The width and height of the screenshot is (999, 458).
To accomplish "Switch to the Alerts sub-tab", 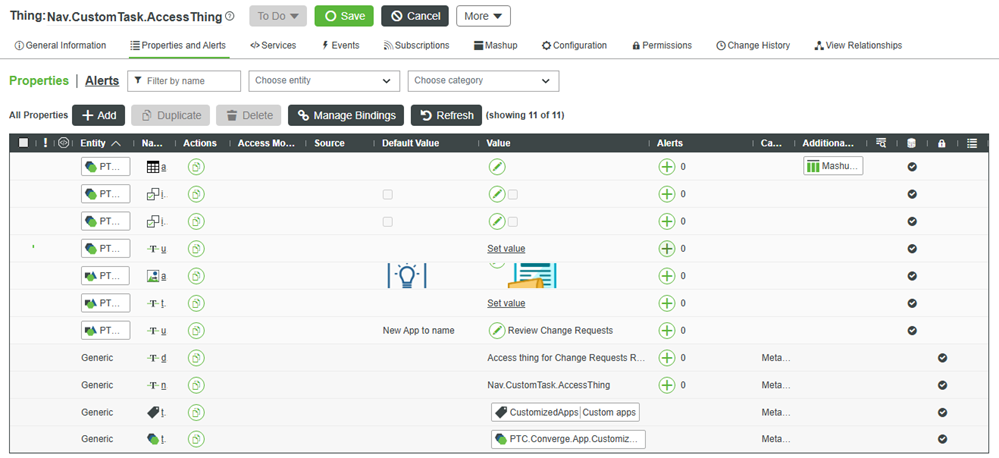I will coord(102,80).
